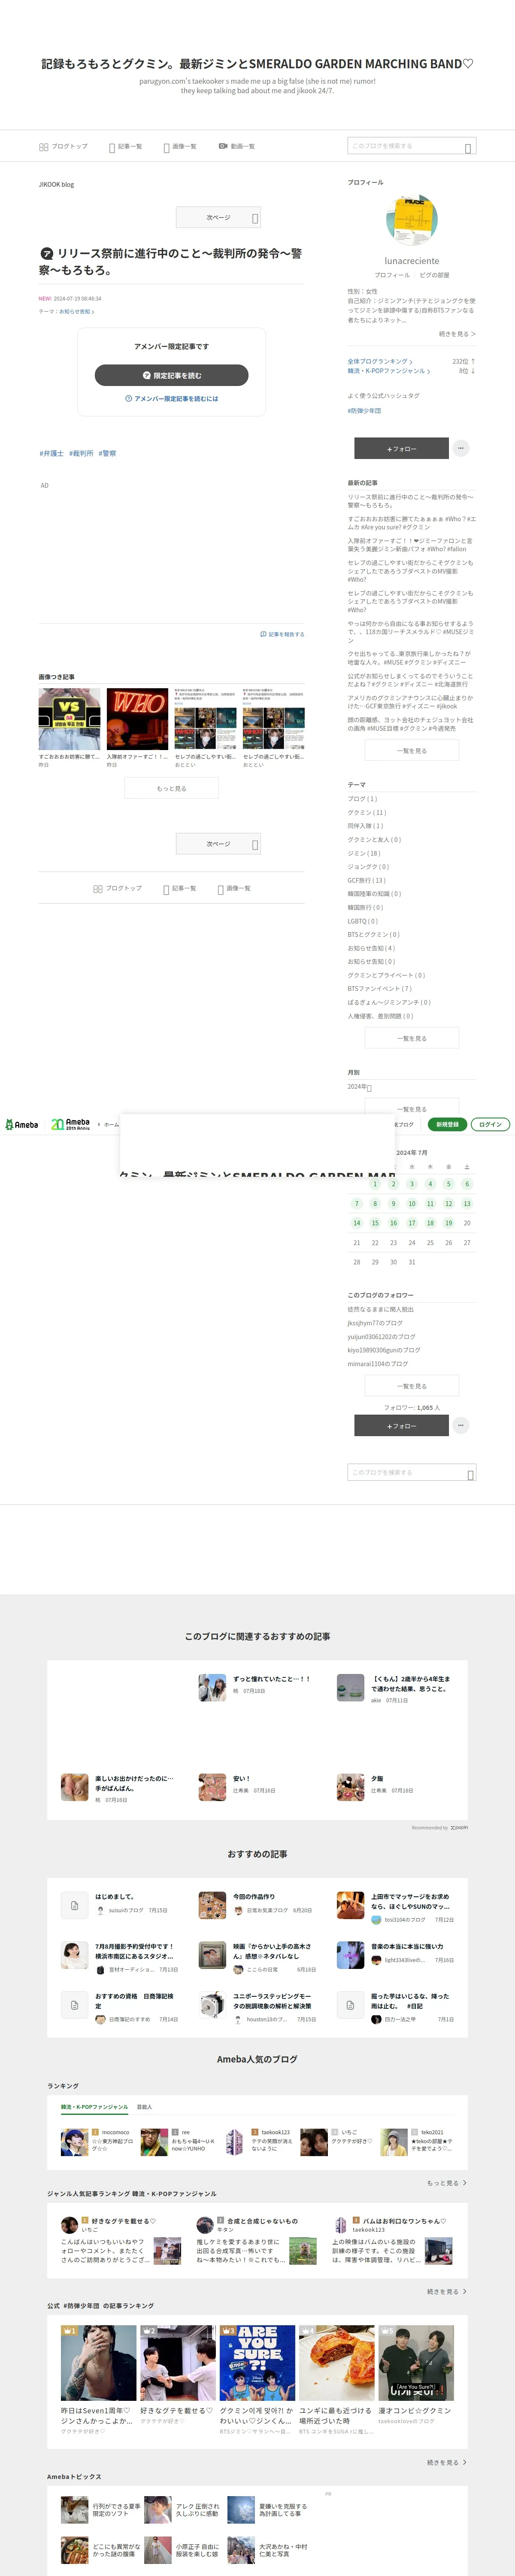515x2576 pixels.
Task: View all themes with テーマ 一覧を見る
Action: (x=411, y=1038)
